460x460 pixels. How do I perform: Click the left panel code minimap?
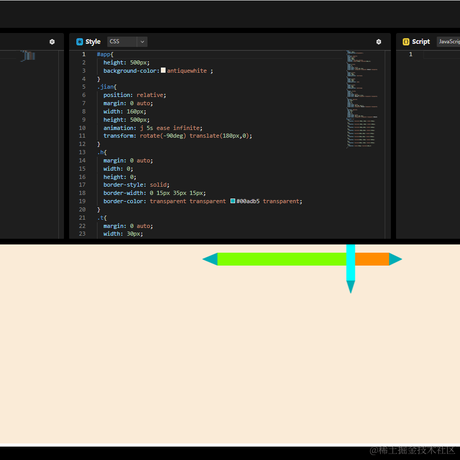point(28,56)
